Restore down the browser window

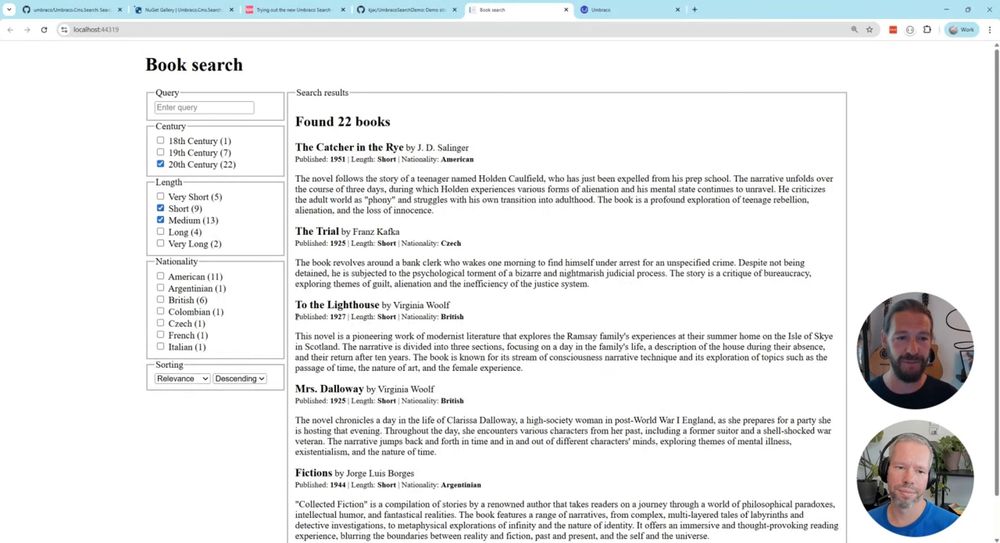(968, 10)
